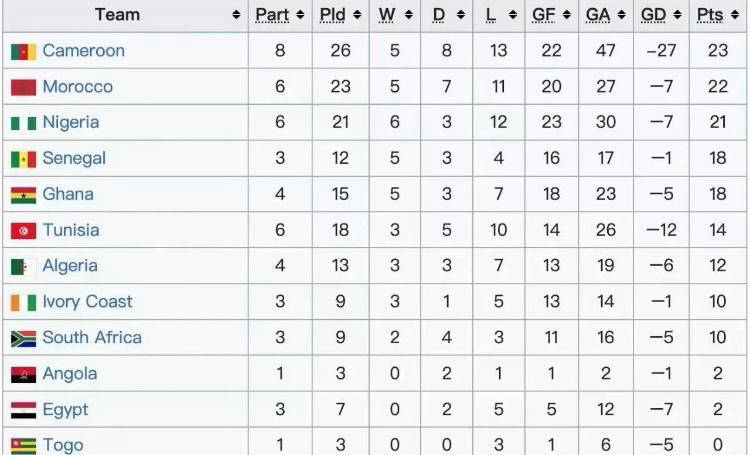Follow the Algeria team link
The image size is (750, 455).
(70, 266)
